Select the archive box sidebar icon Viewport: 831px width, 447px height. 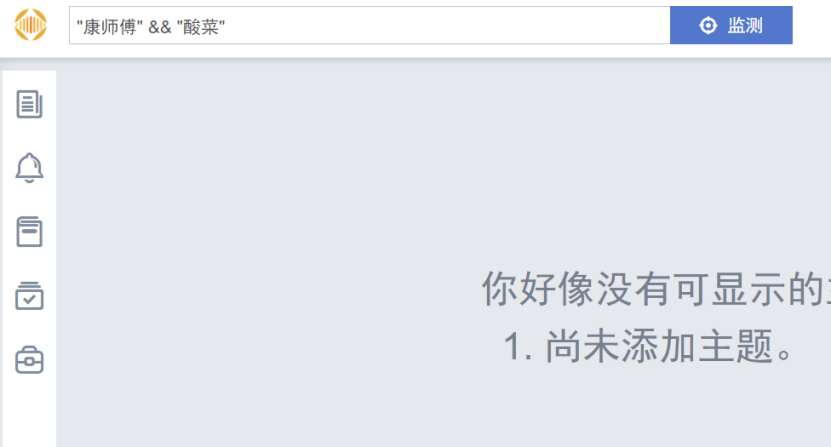(29, 232)
